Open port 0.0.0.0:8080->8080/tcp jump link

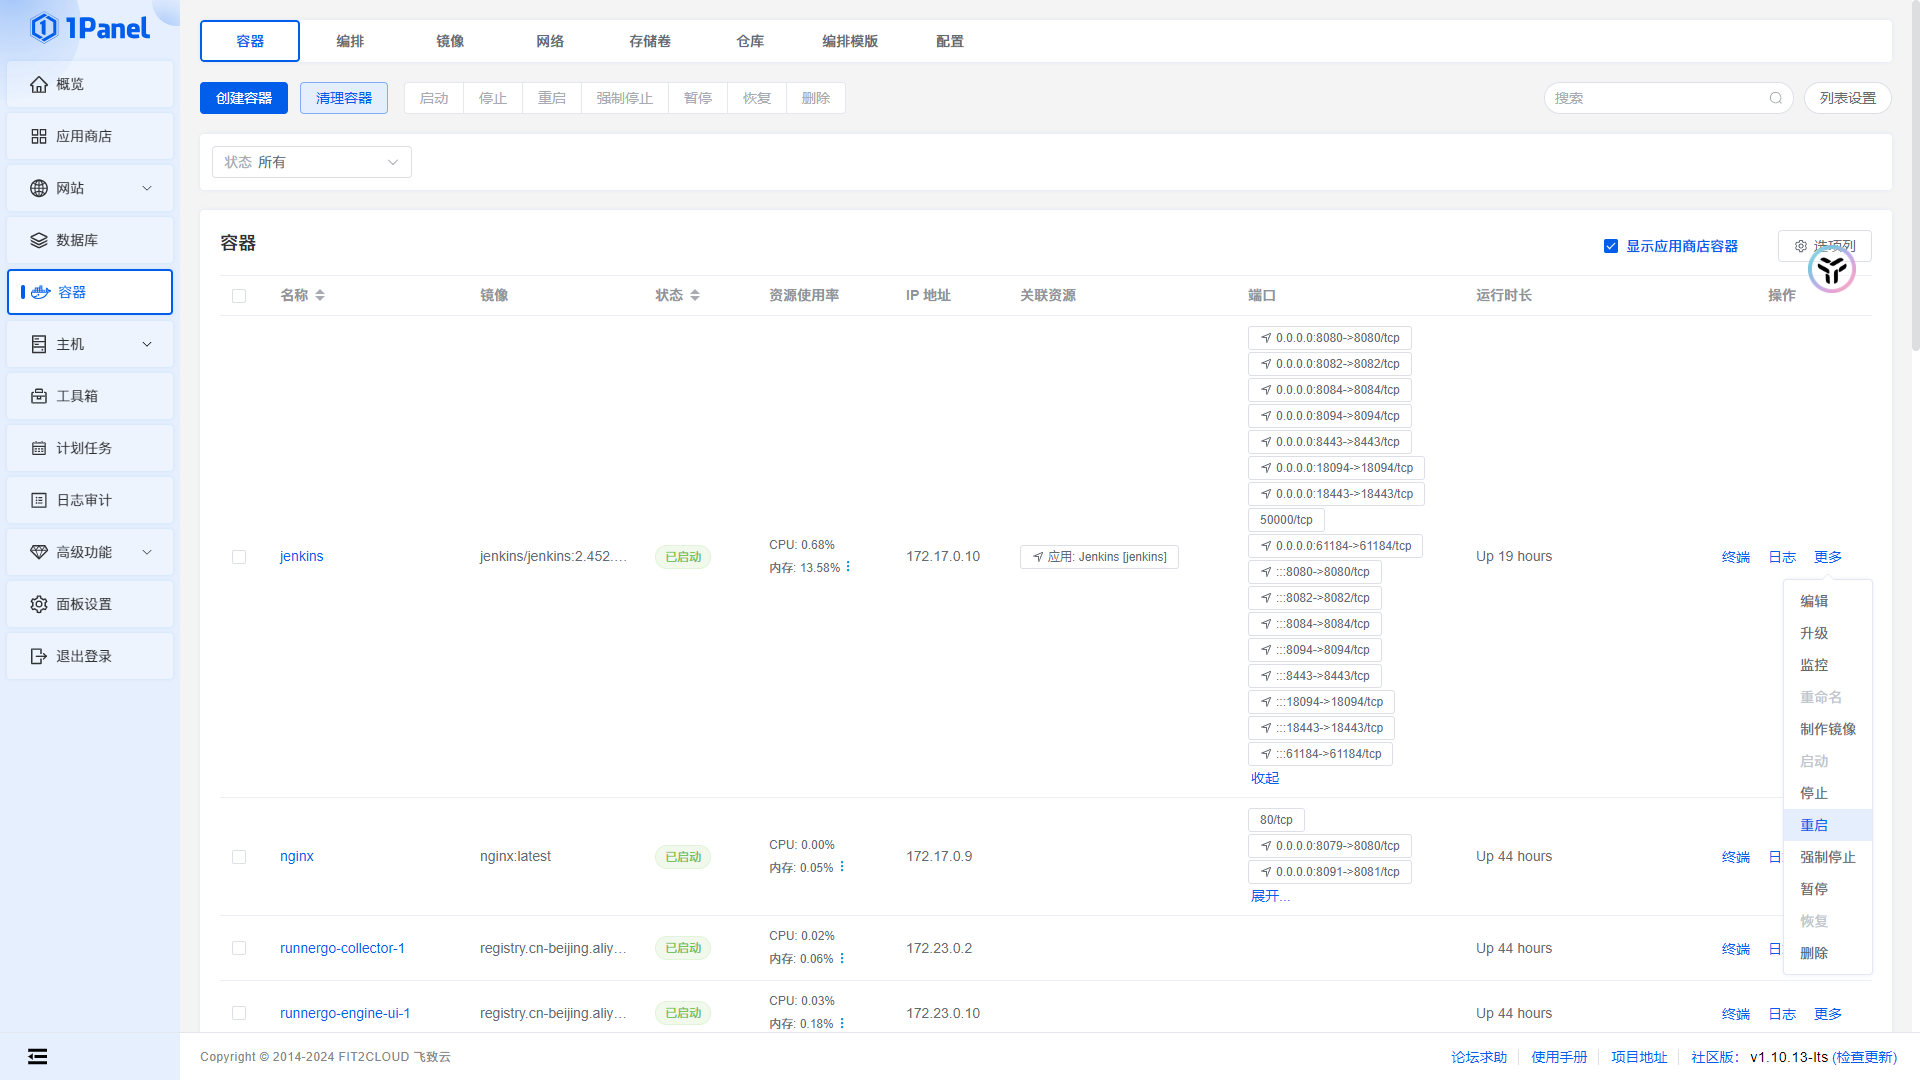(1330, 338)
